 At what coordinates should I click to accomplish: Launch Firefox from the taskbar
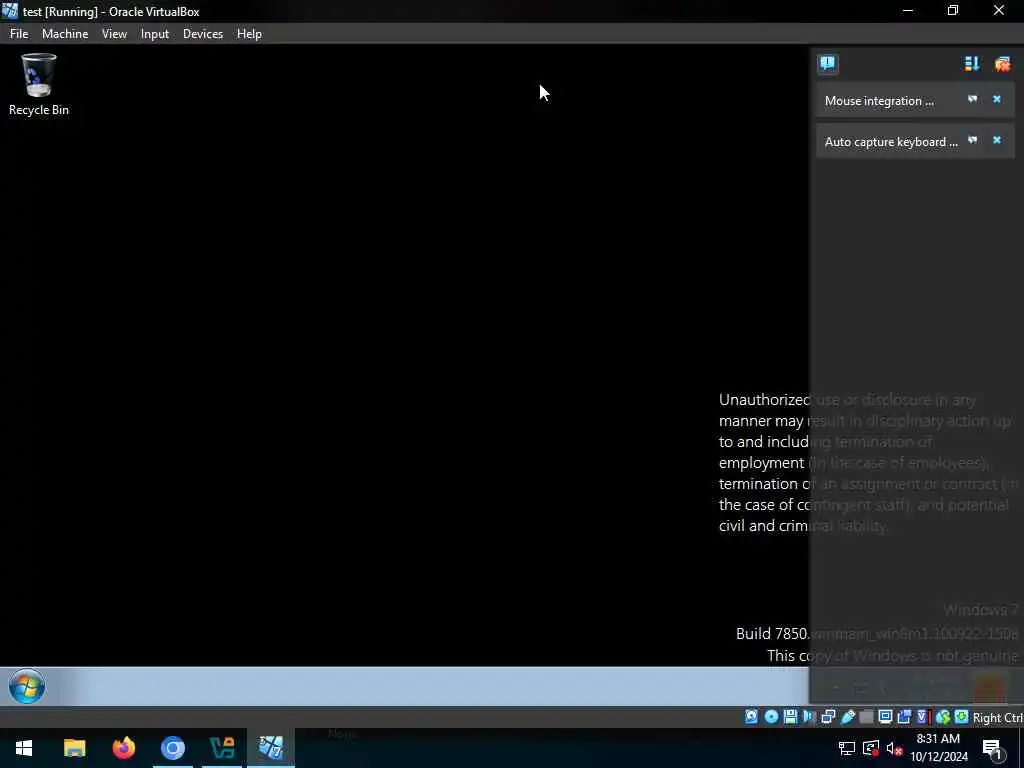[x=123, y=748]
